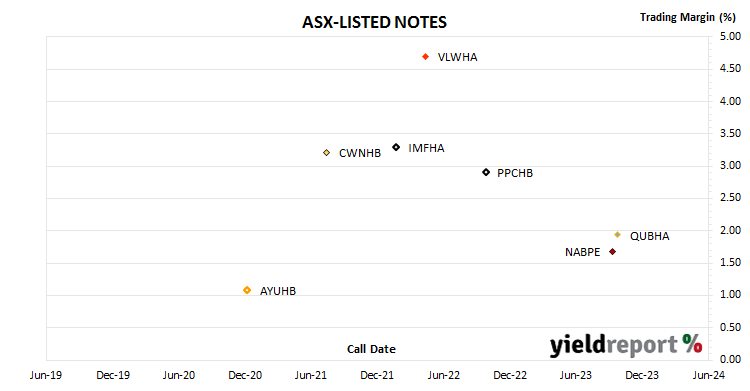Select the NABPE data label
The width and height of the screenshot is (750, 391).
tap(582, 252)
